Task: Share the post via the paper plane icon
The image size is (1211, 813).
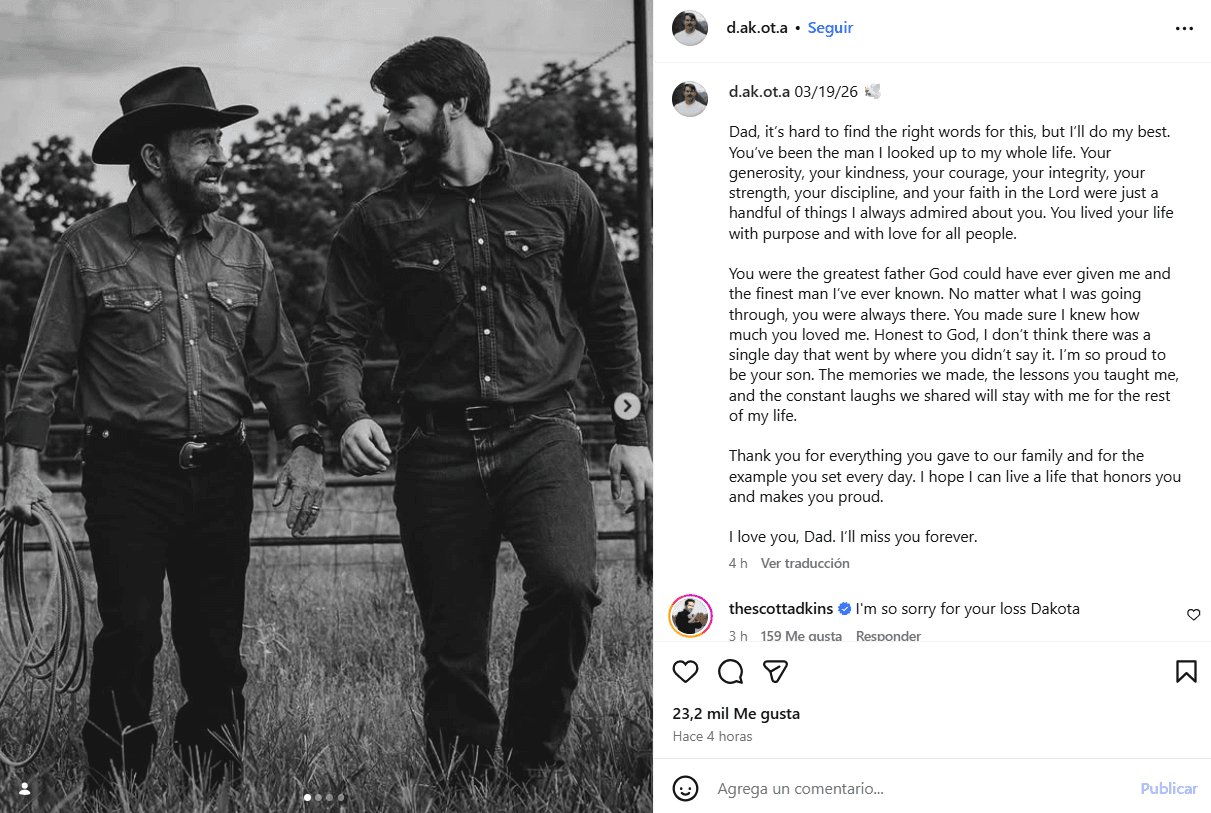Action: (x=775, y=671)
